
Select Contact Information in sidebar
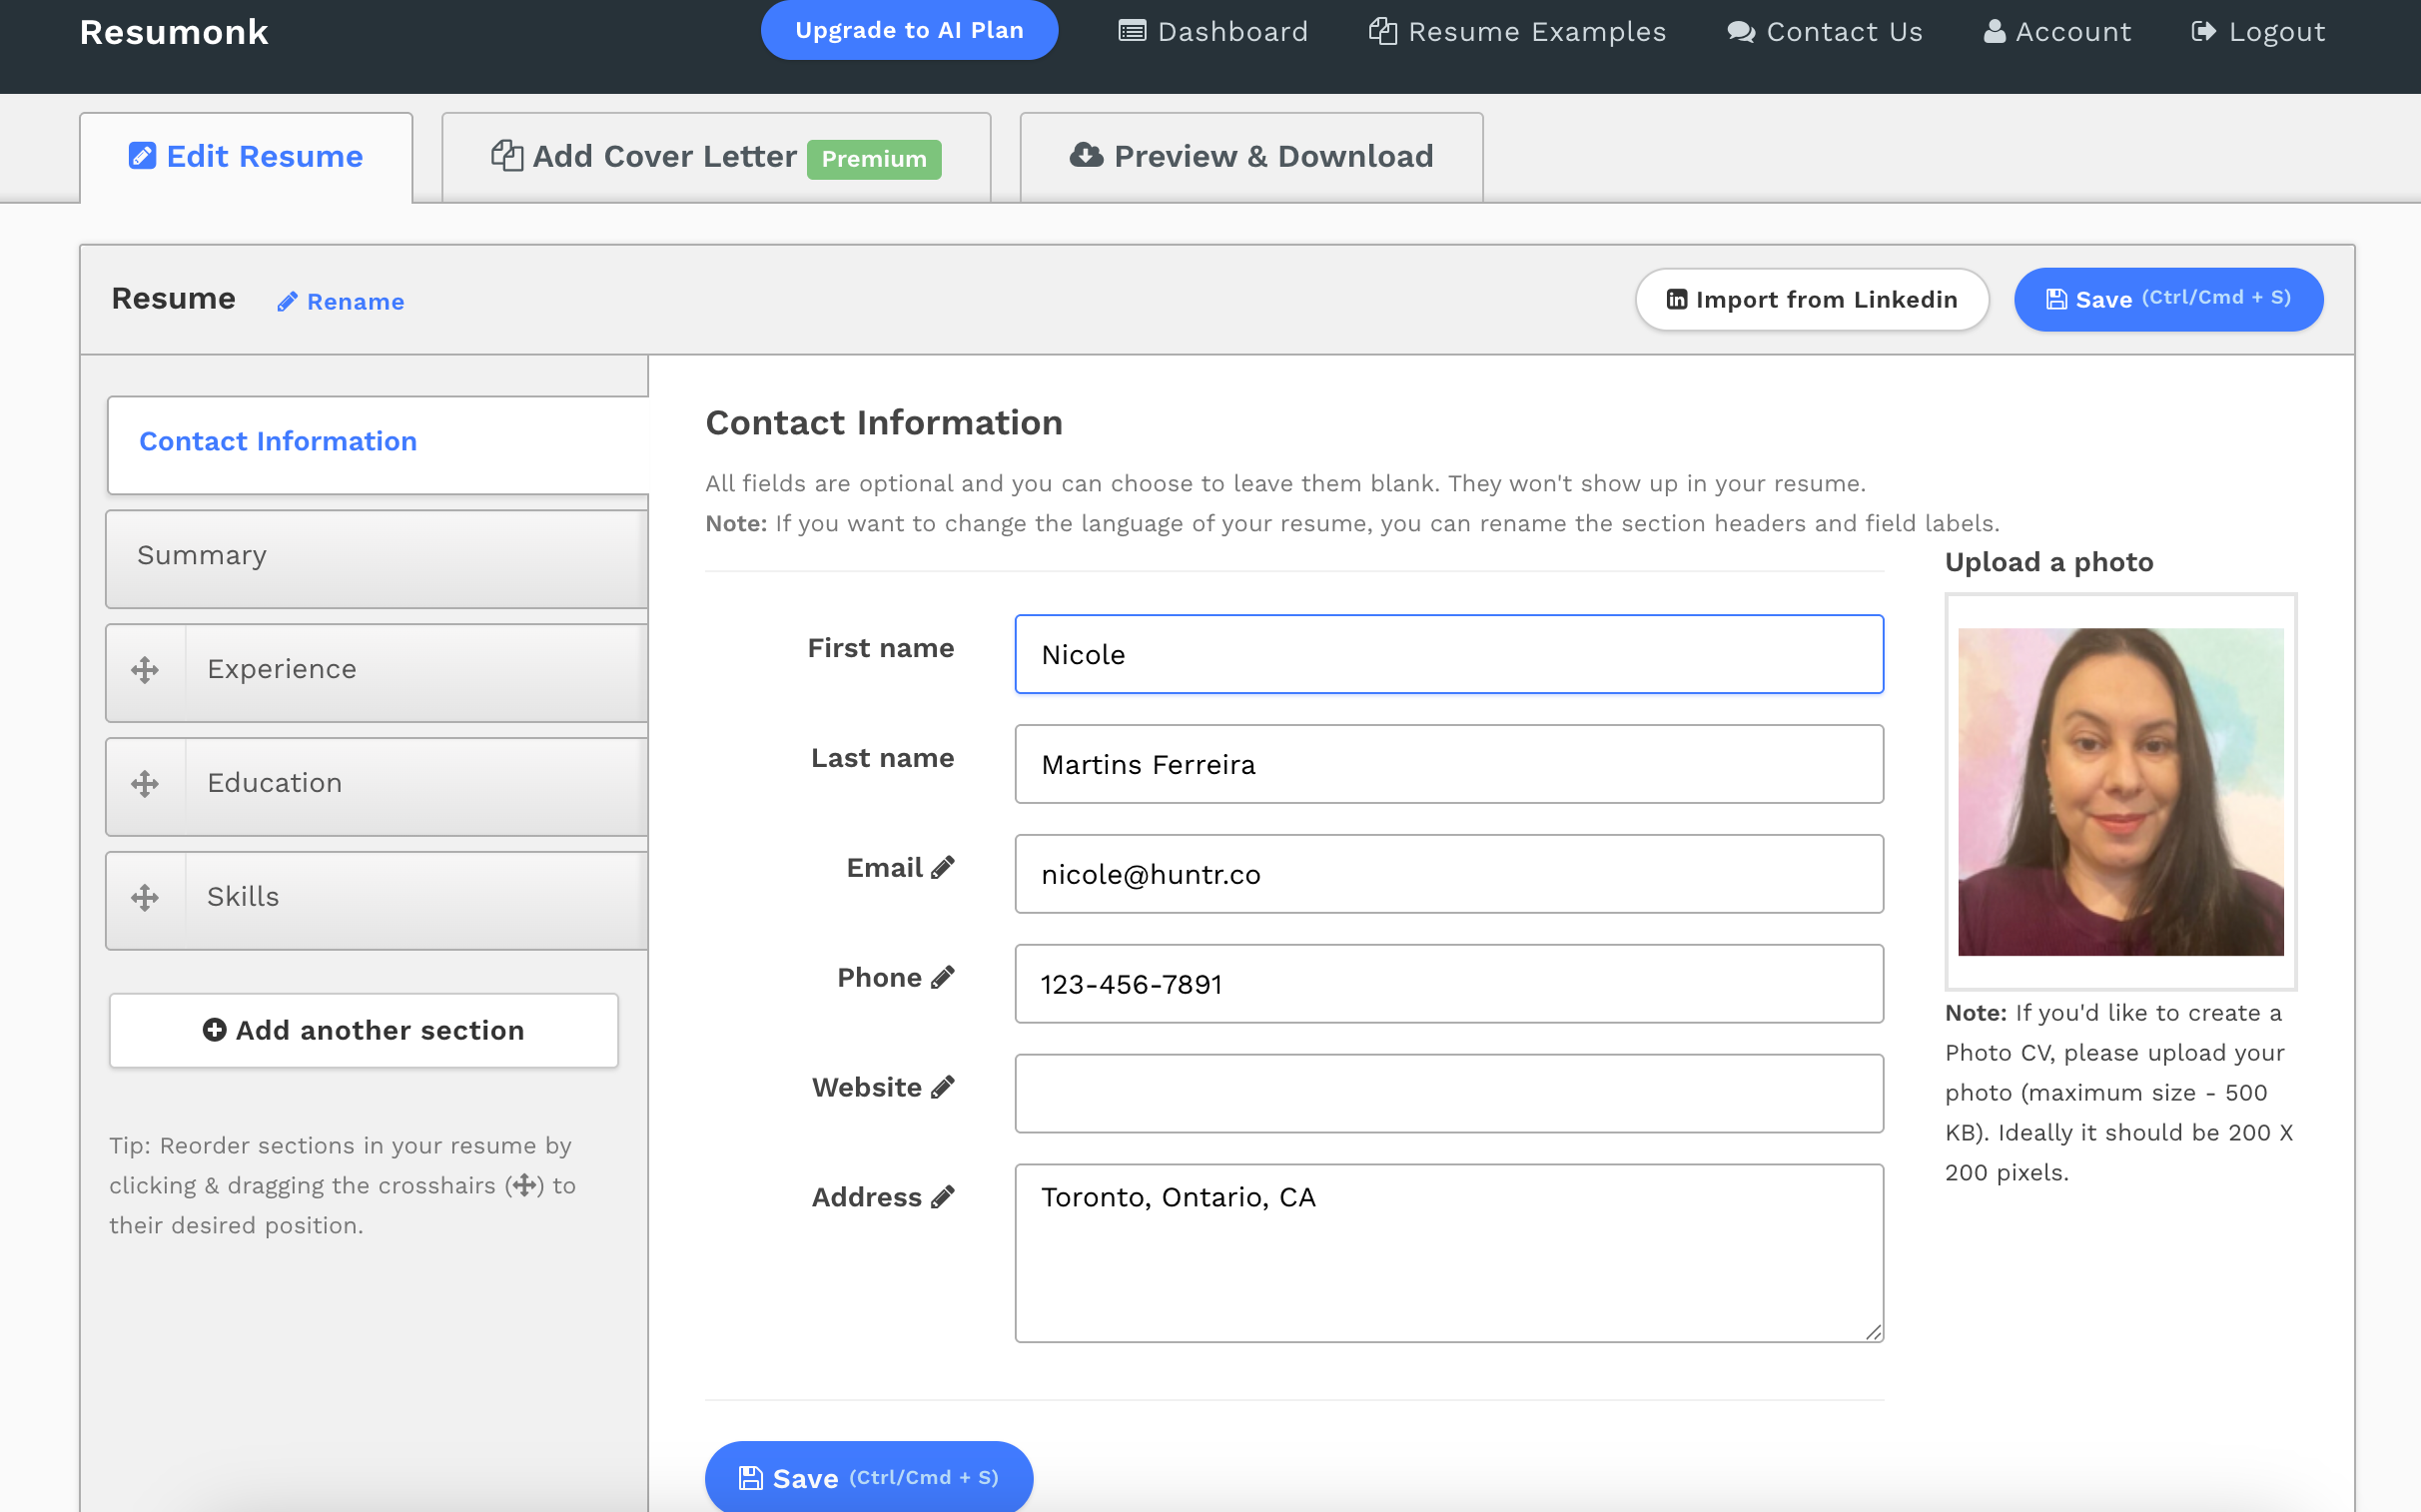376,442
